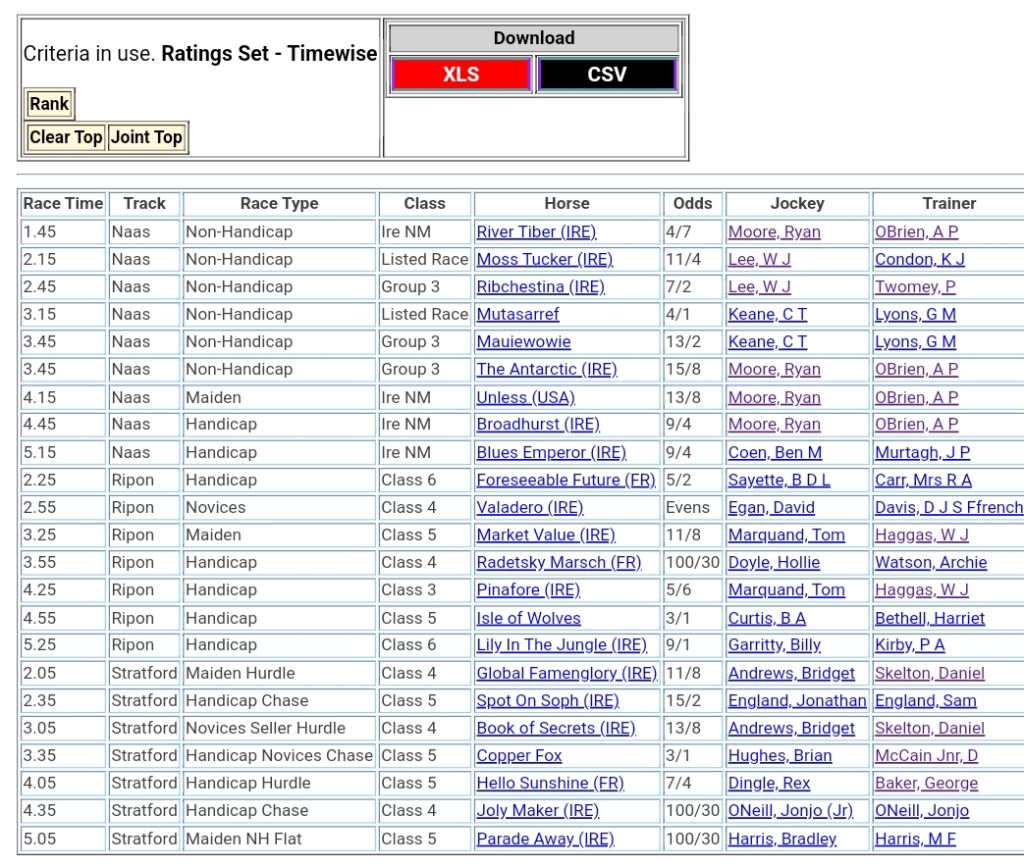Viewport: 1024px width, 866px height.
Task: Download ratings as XLS file
Action: [x=461, y=75]
